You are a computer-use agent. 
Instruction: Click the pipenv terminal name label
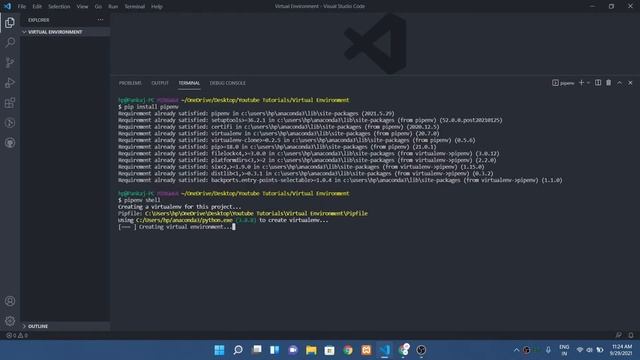click(563, 83)
